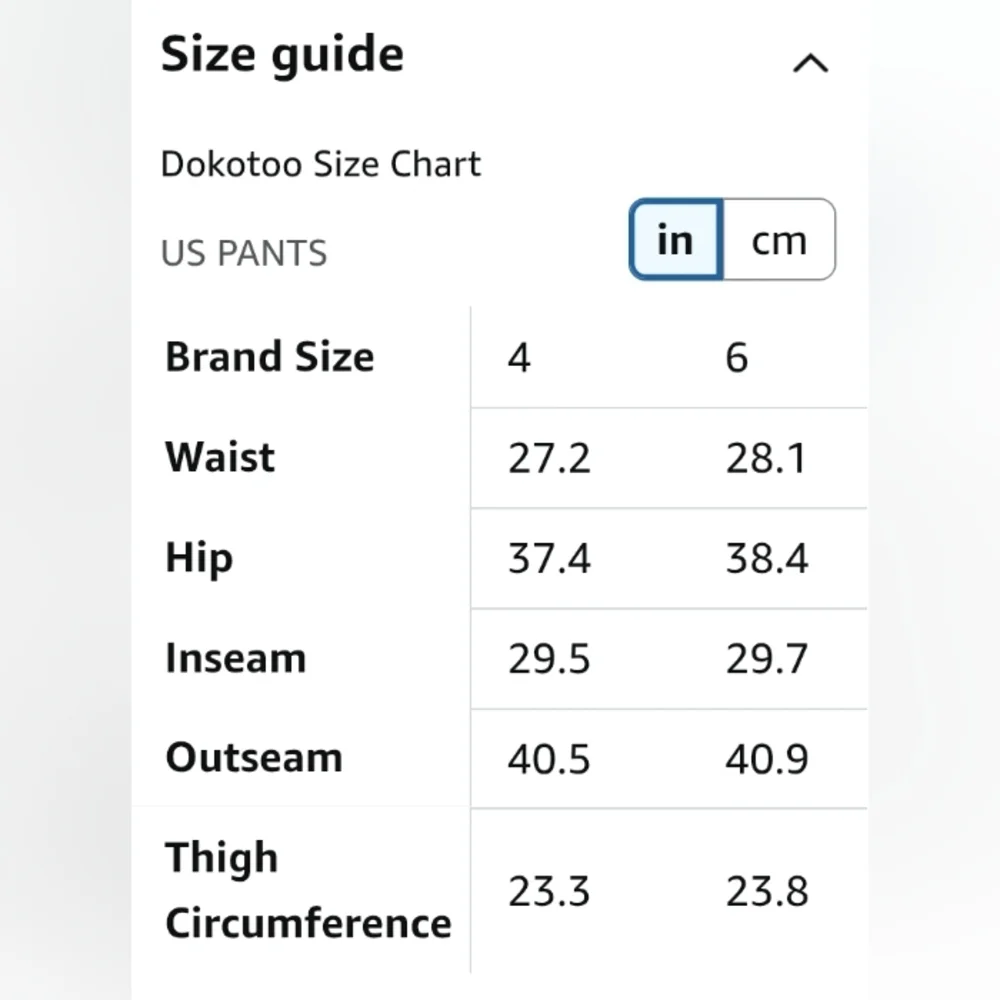
Task: Select the inches unit option
Action: coord(676,240)
